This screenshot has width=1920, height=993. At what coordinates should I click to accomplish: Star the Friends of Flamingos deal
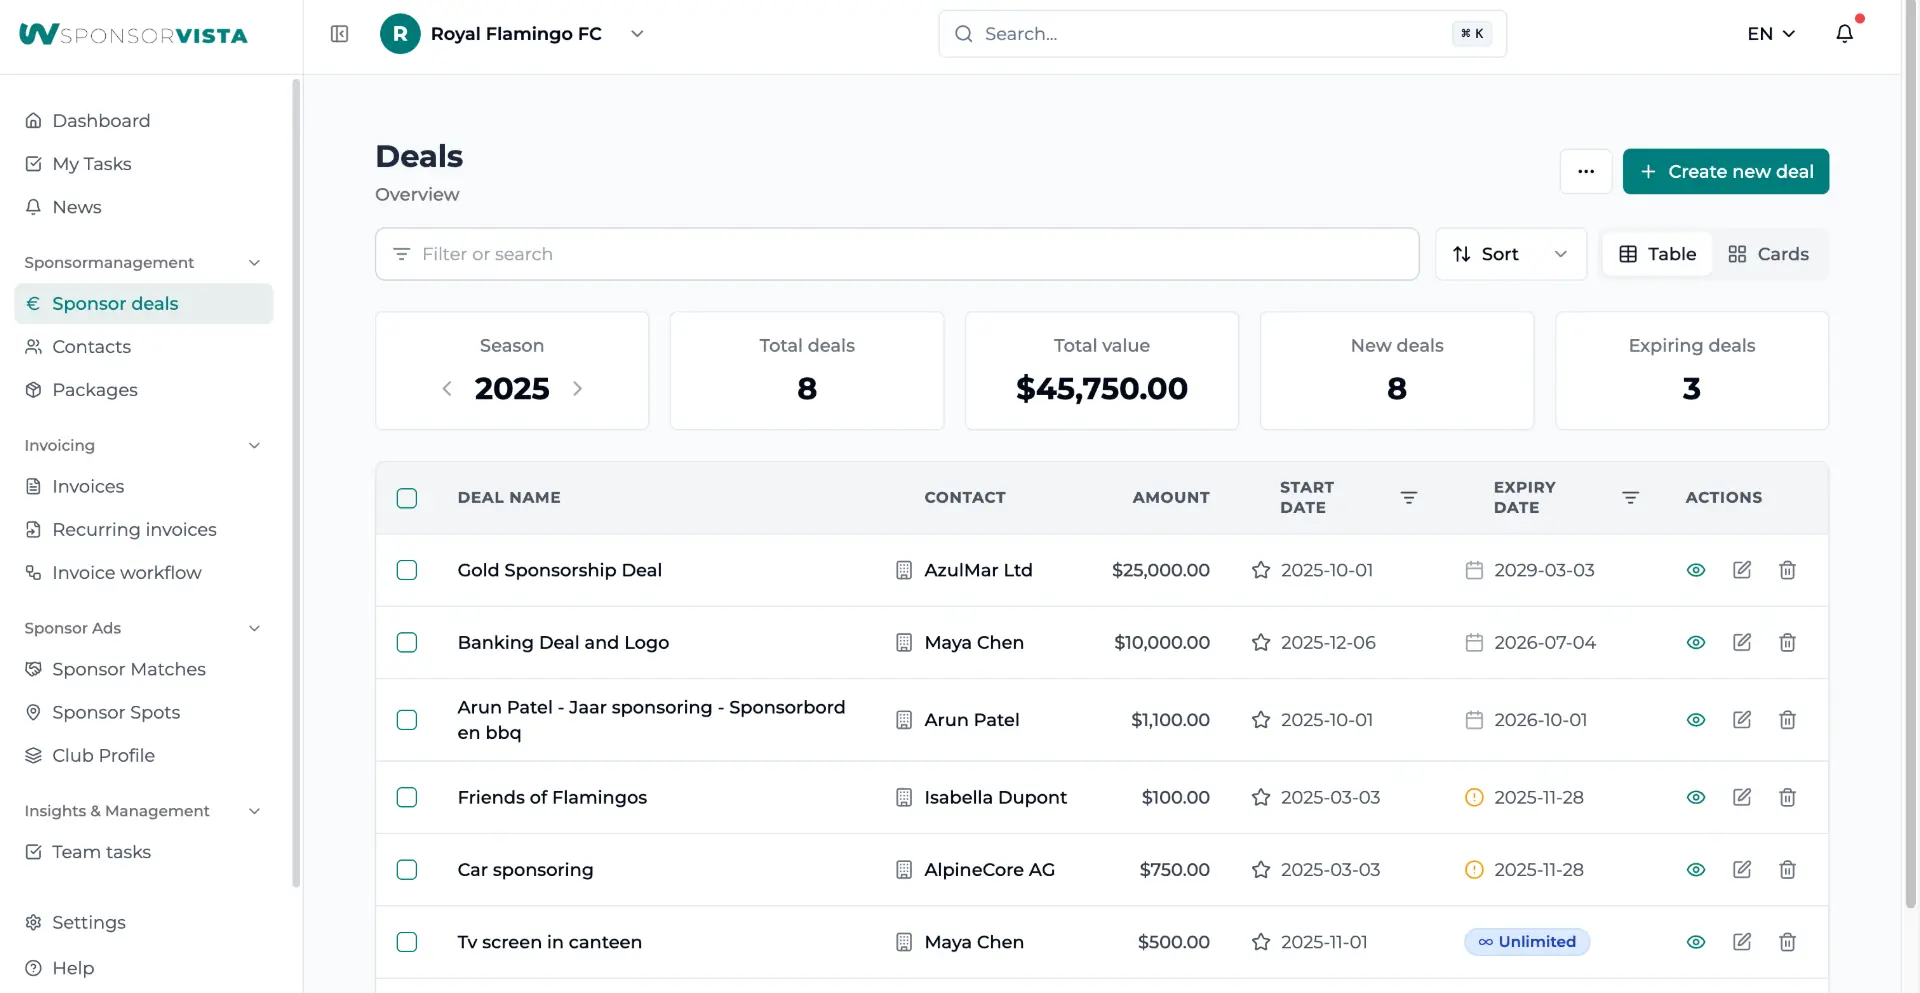coord(1259,797)
